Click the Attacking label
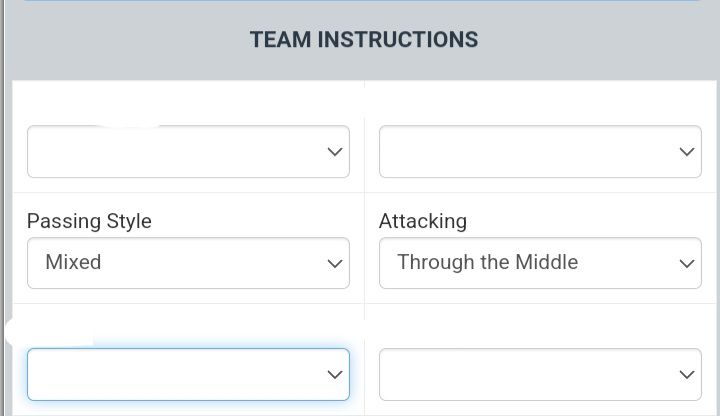This screenshot has width=720, height=416. tap(423, 221)
